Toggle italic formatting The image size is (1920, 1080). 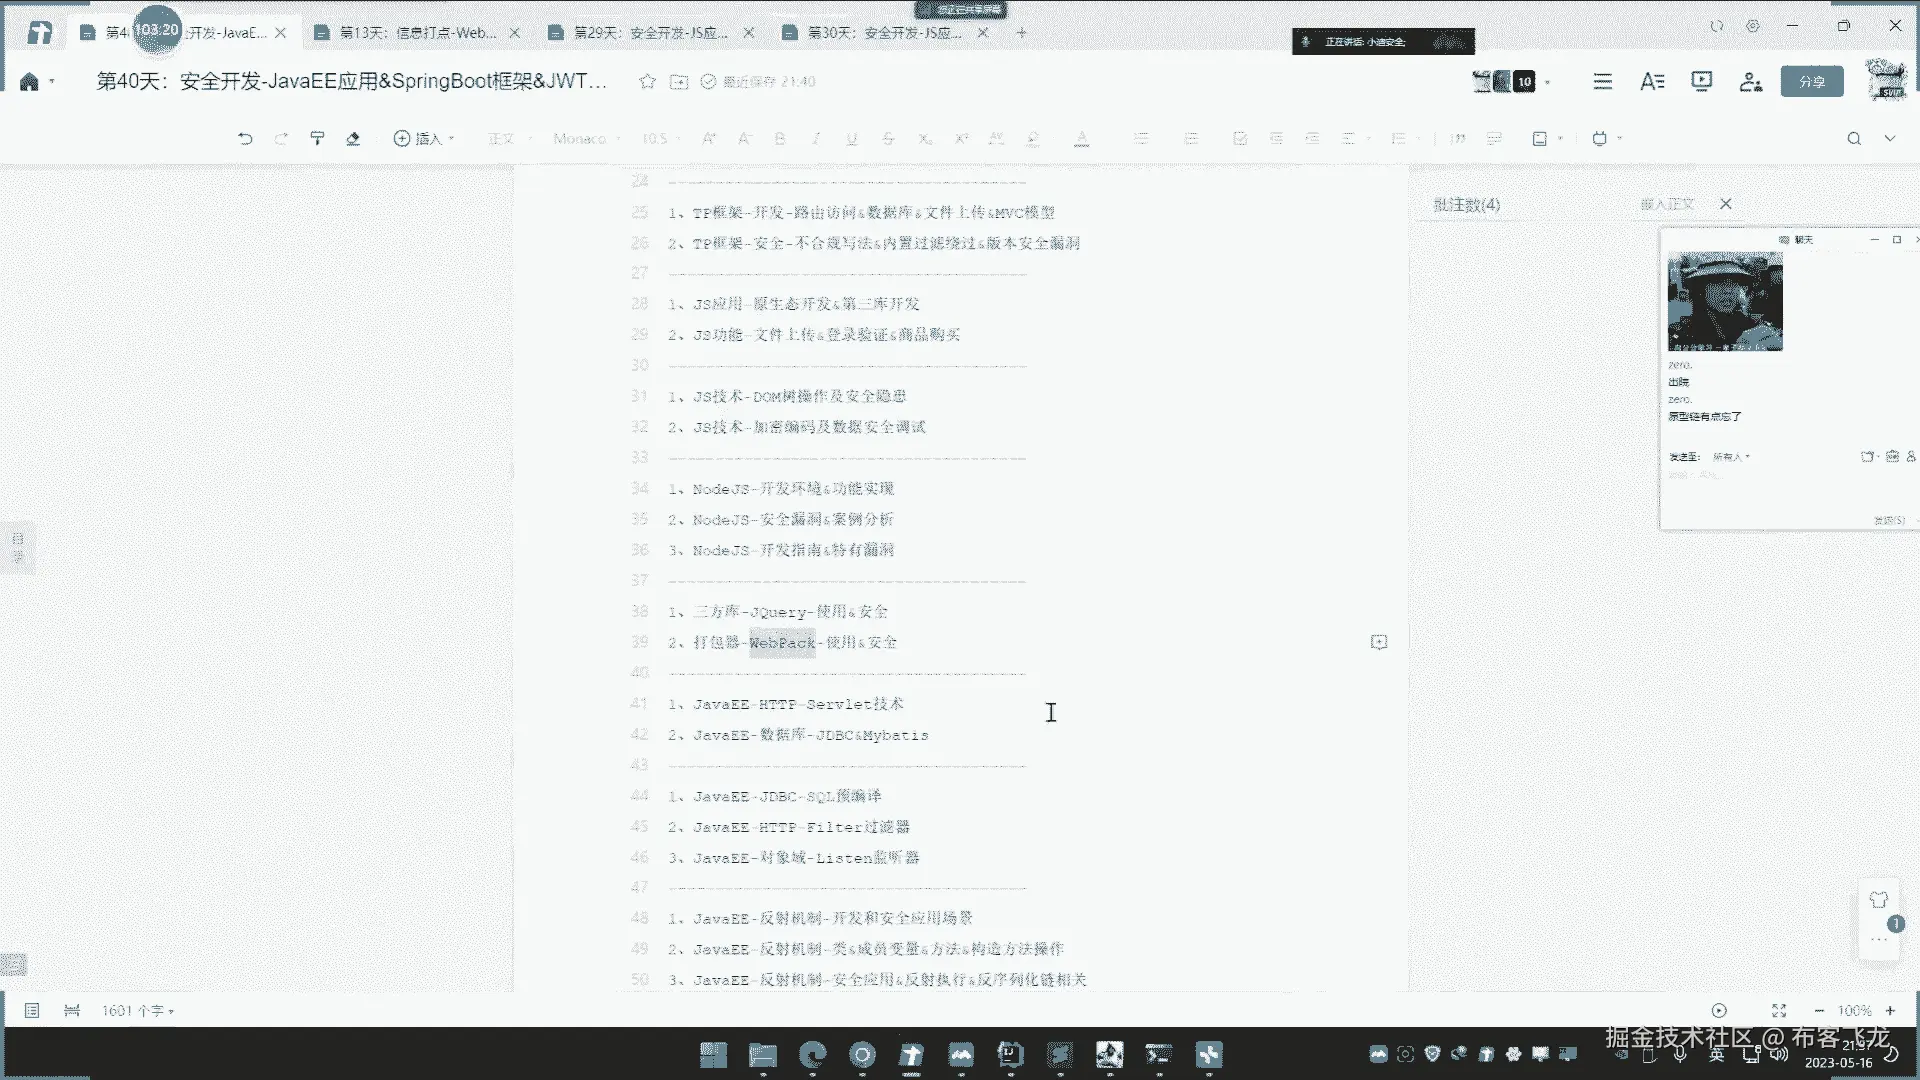coord(816,139)
